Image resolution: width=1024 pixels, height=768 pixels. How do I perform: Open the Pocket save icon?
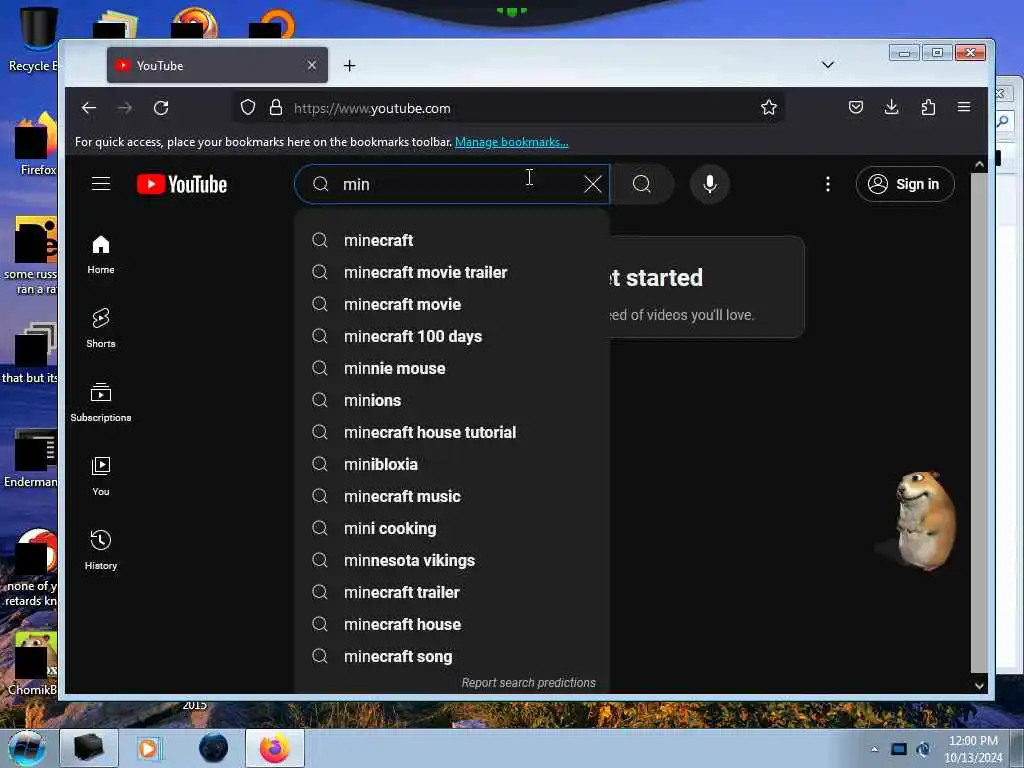click(856, 107)
